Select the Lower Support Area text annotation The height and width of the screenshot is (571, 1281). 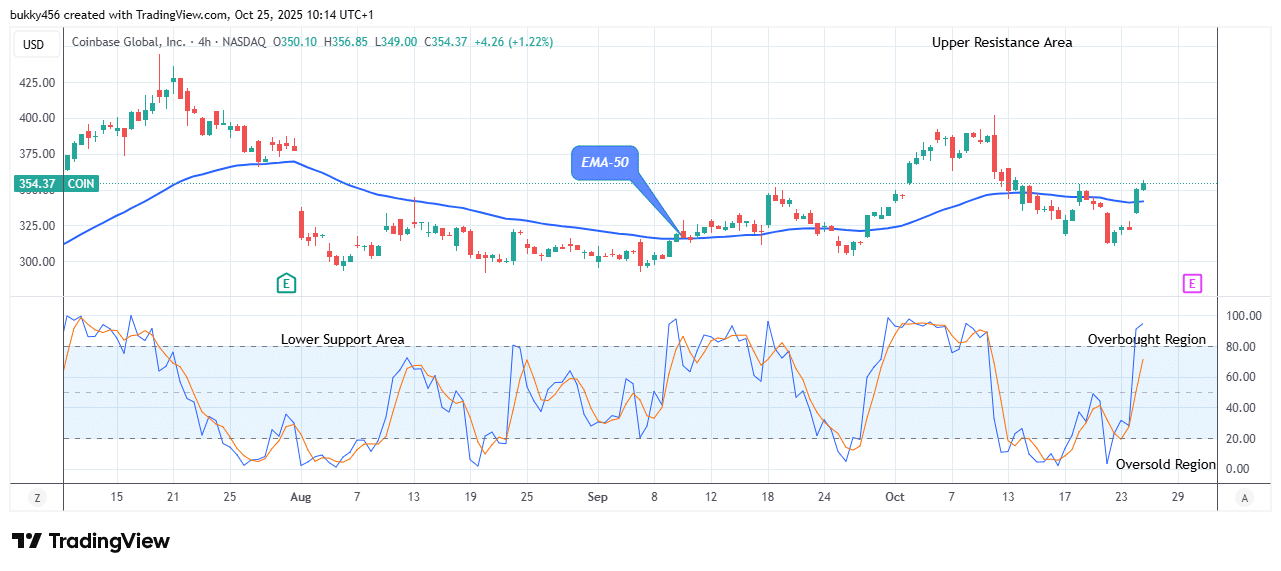tap(342, 340)
